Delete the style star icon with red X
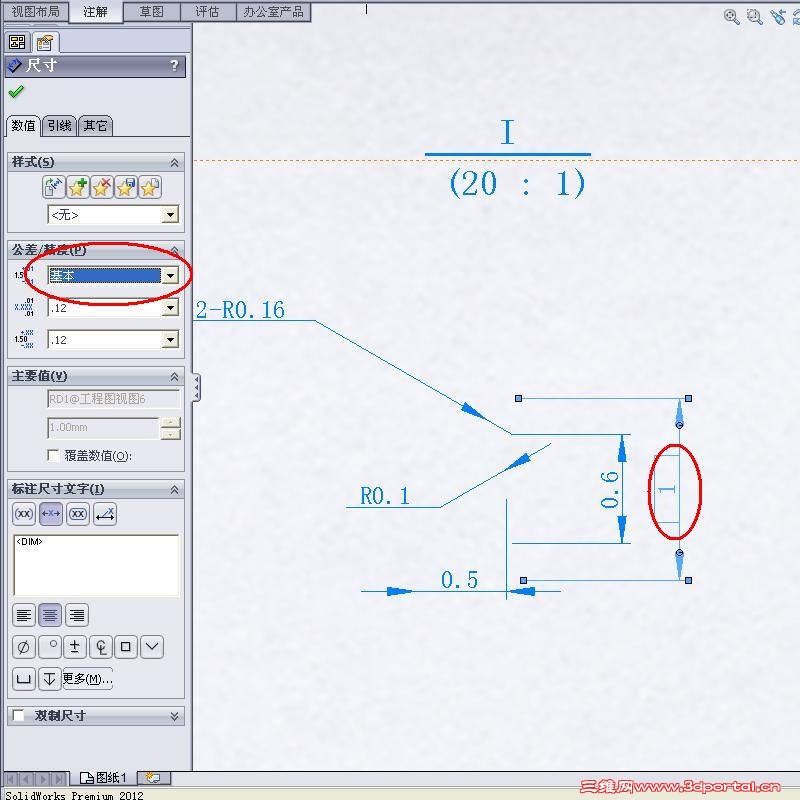The image size is (800, 800). click(102, 187)
